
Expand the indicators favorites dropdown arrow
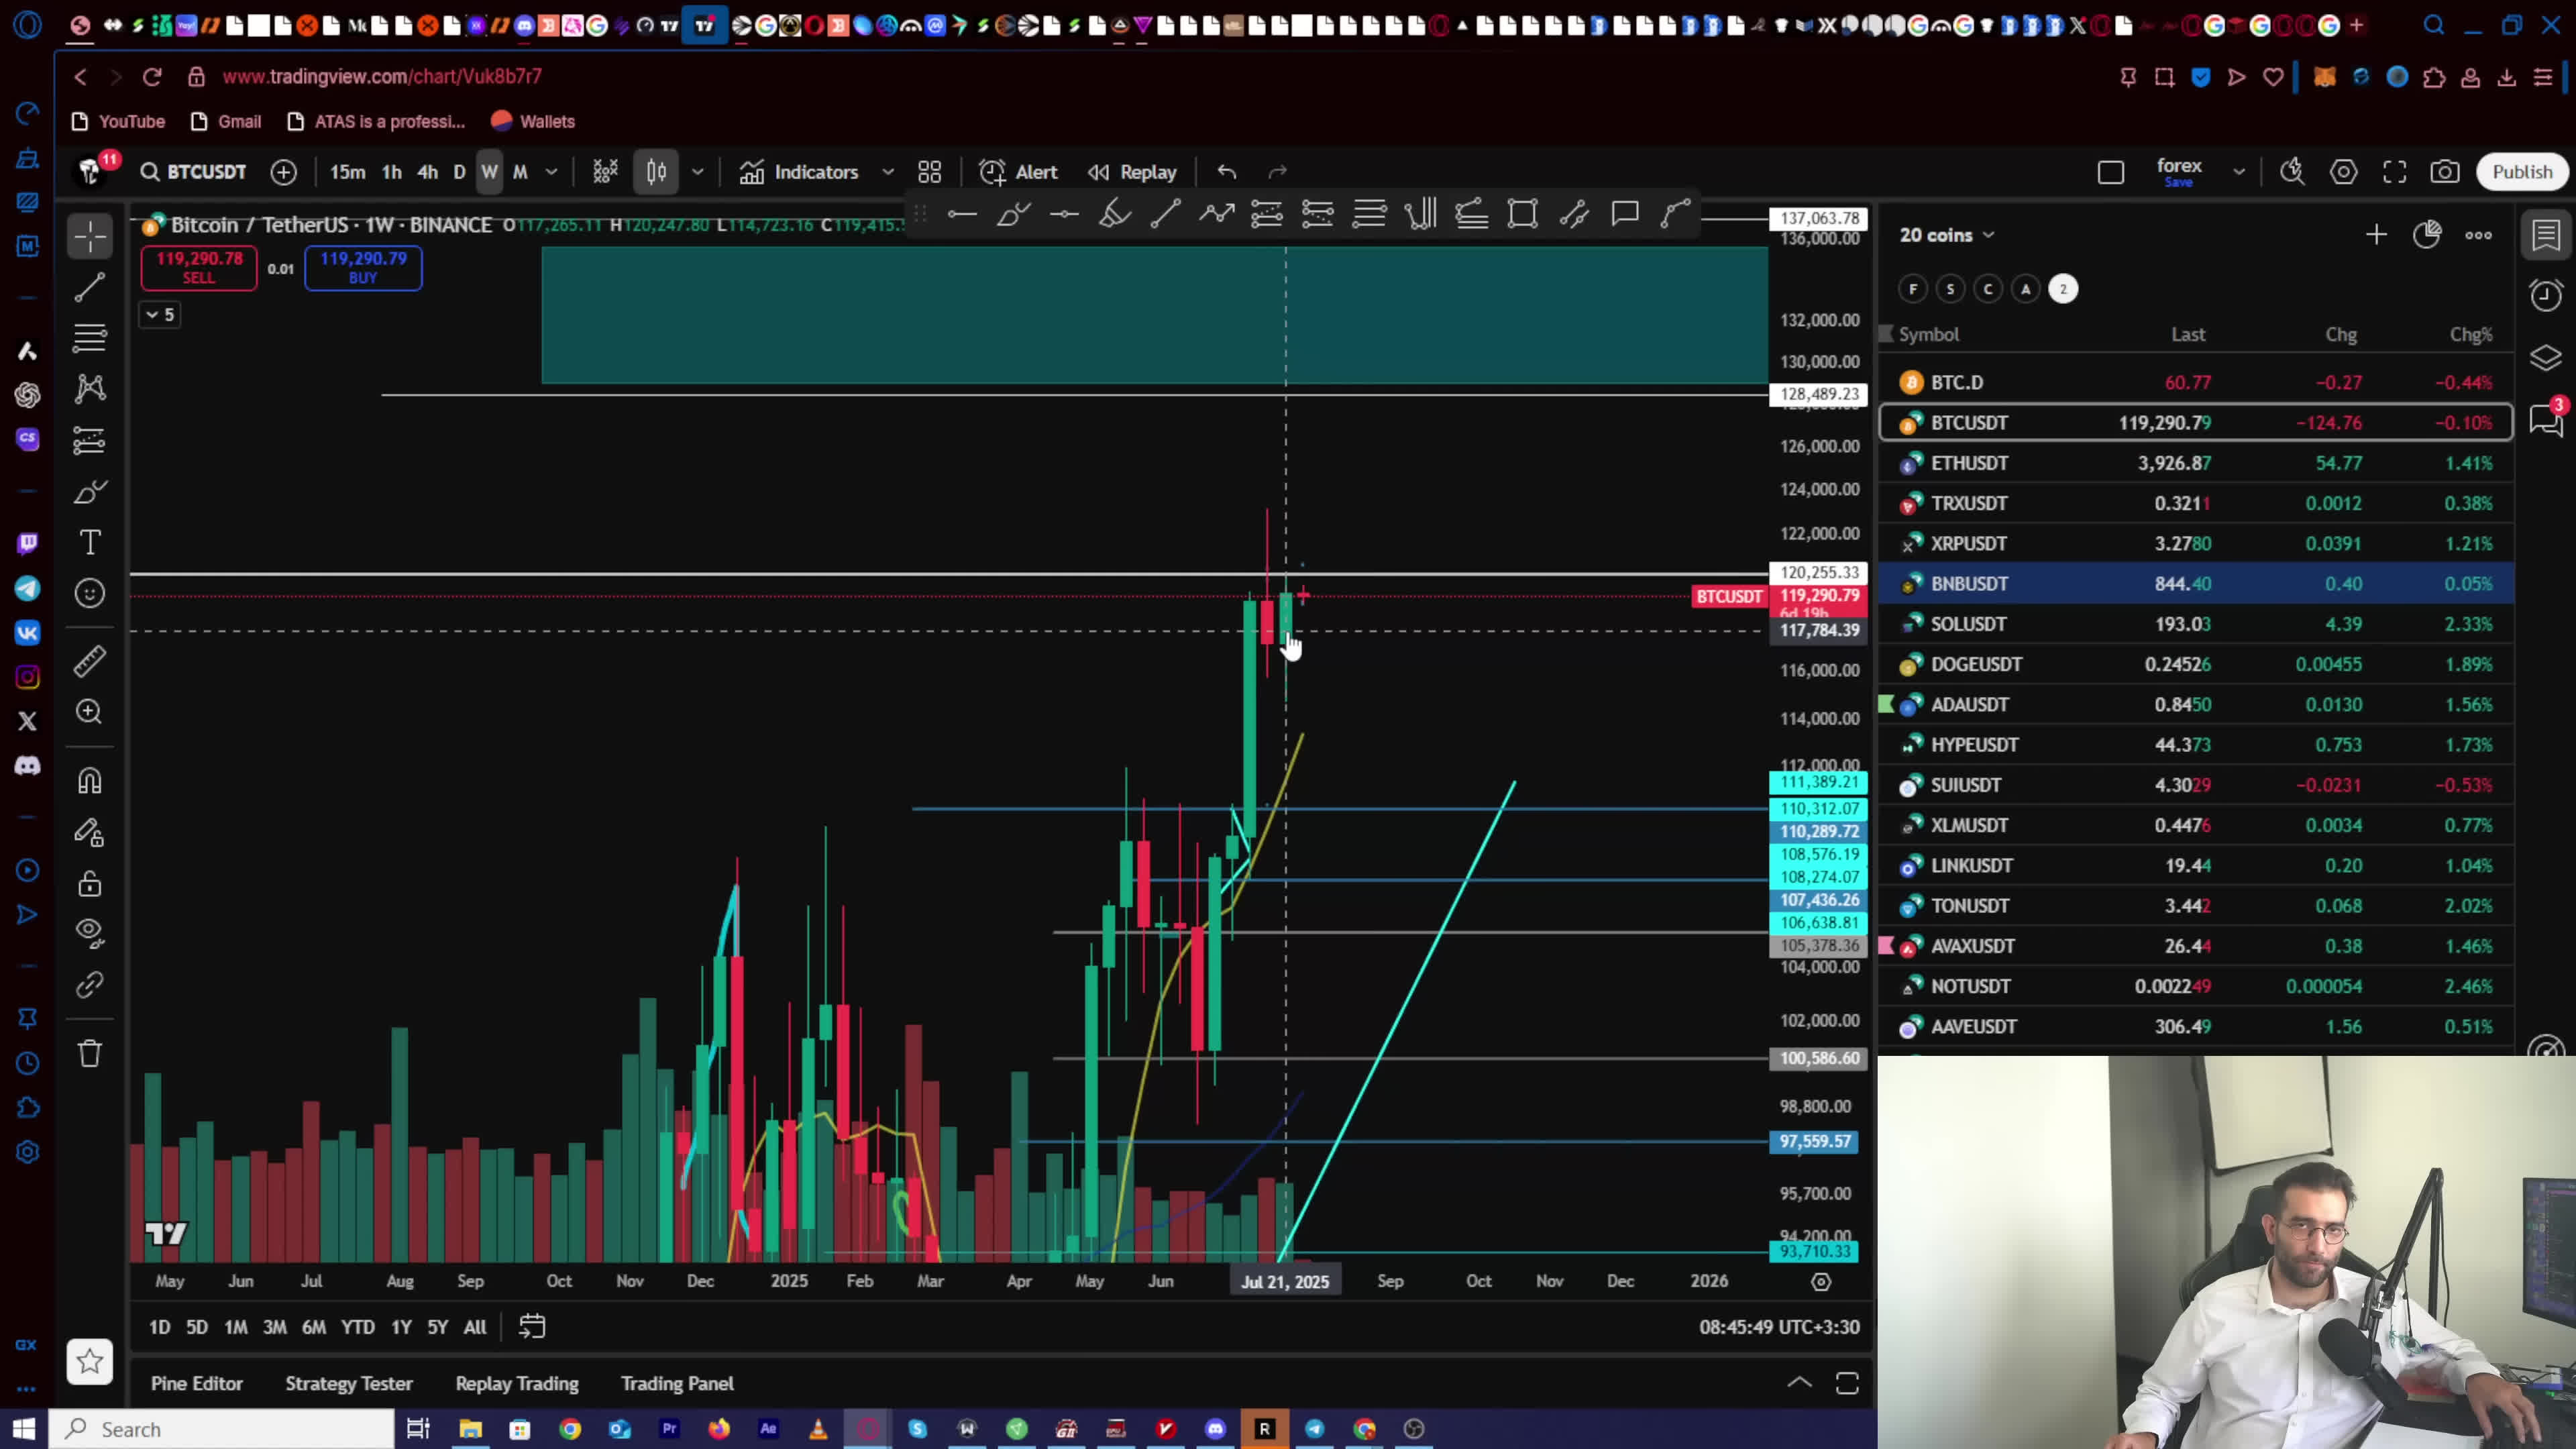888,172
